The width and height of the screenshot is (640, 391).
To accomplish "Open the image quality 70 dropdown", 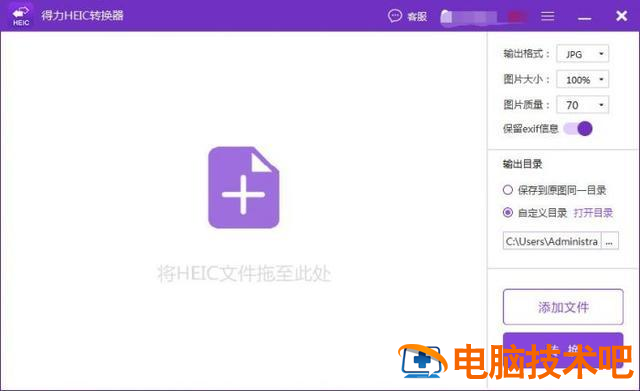I will coord(582,105).
